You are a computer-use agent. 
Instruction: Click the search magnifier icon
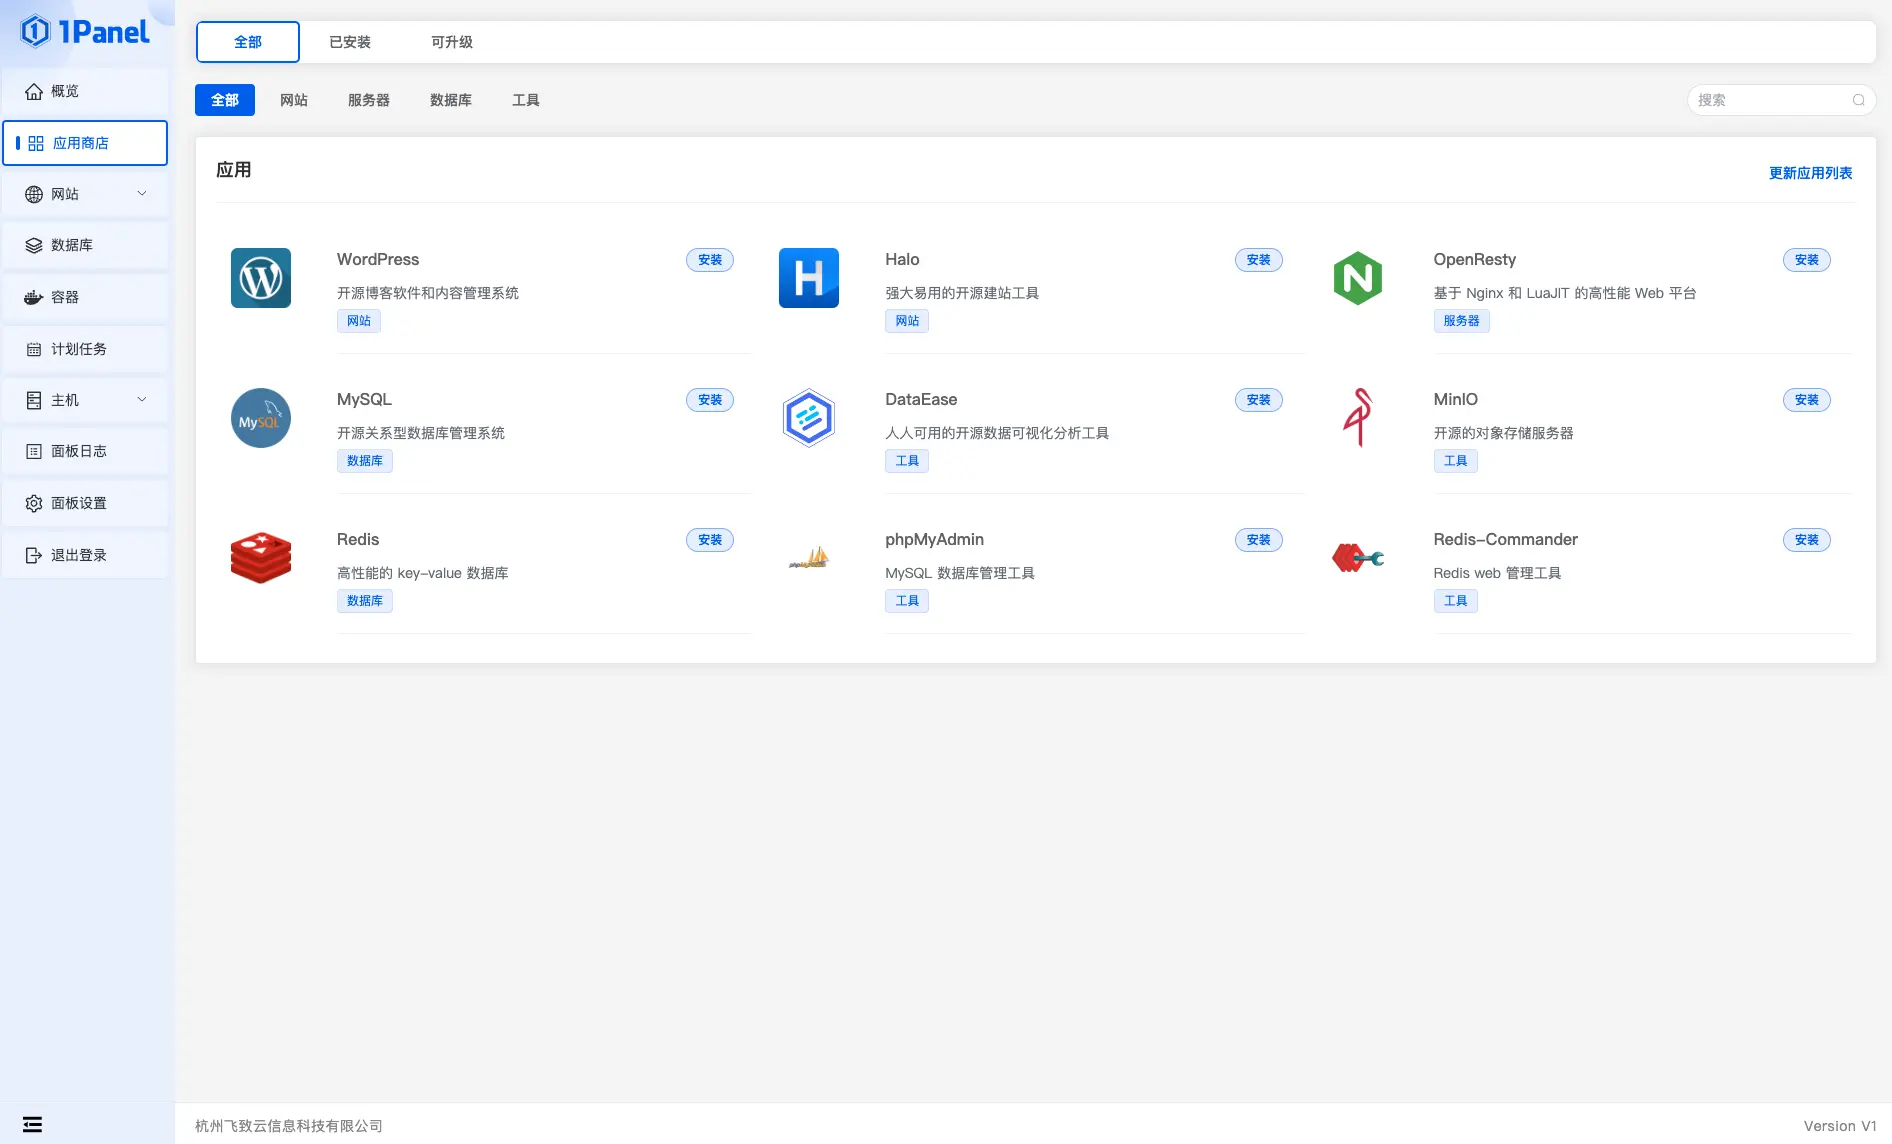tap(1859, 100)
